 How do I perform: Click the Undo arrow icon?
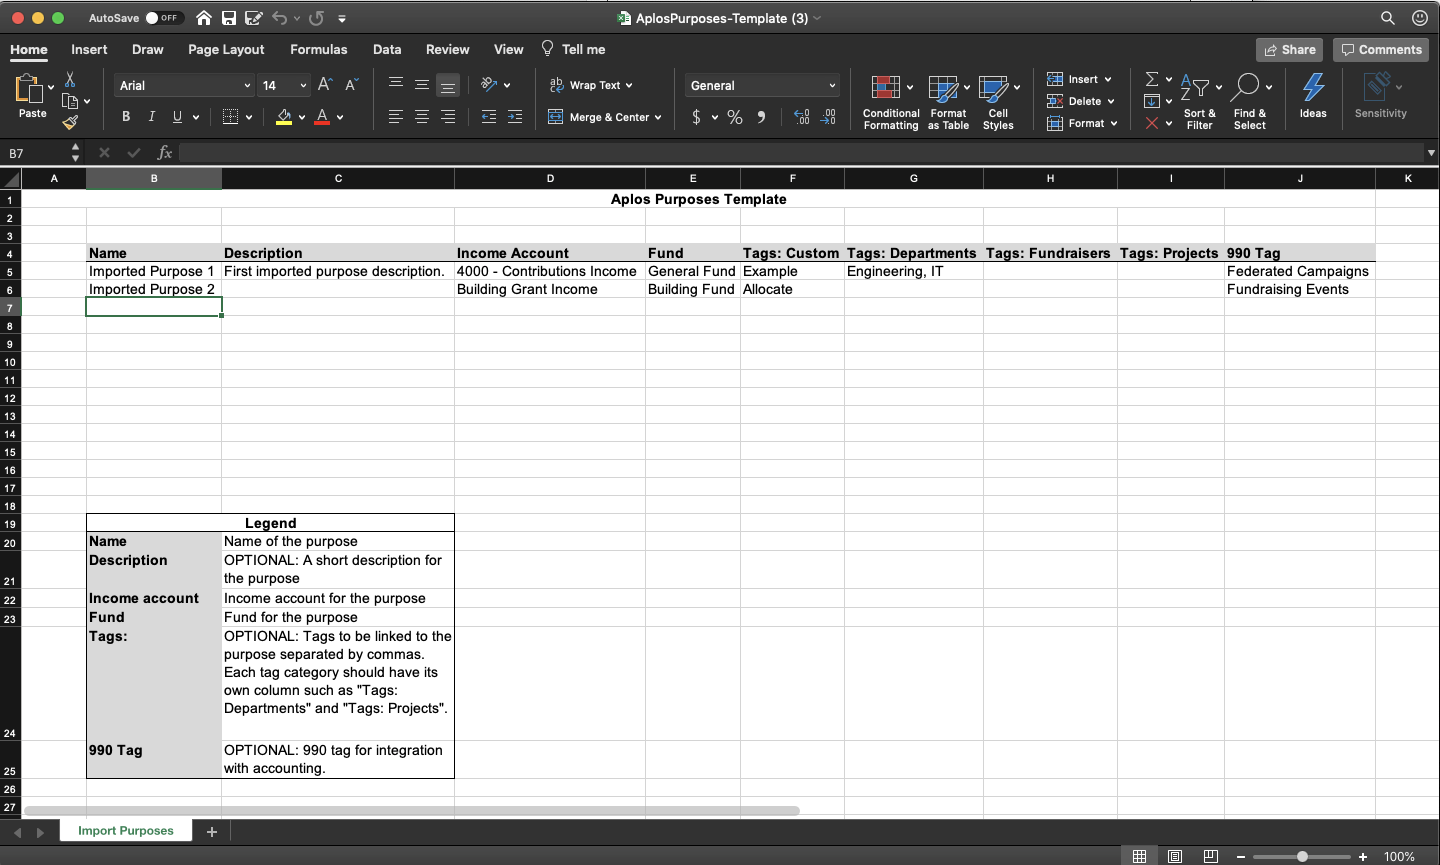pos(279,18)
